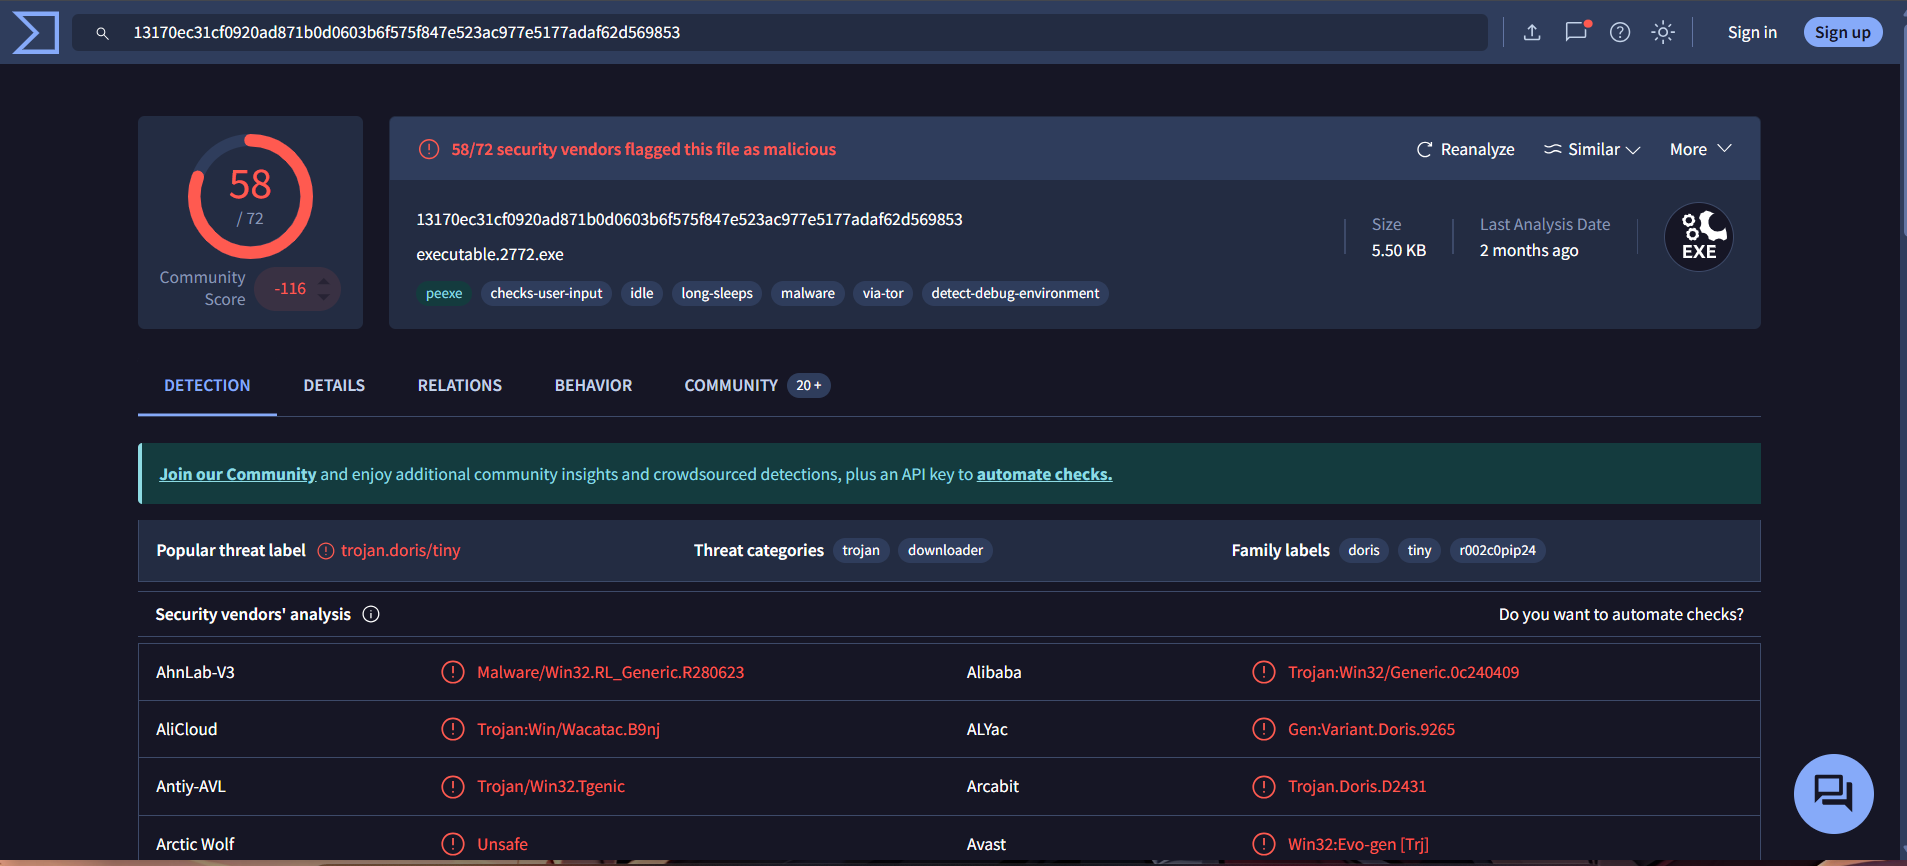Screen dimensions: 1907x866
Task: Click the Sign up button
Action: pyautogui.click(x=1843, y=33)
